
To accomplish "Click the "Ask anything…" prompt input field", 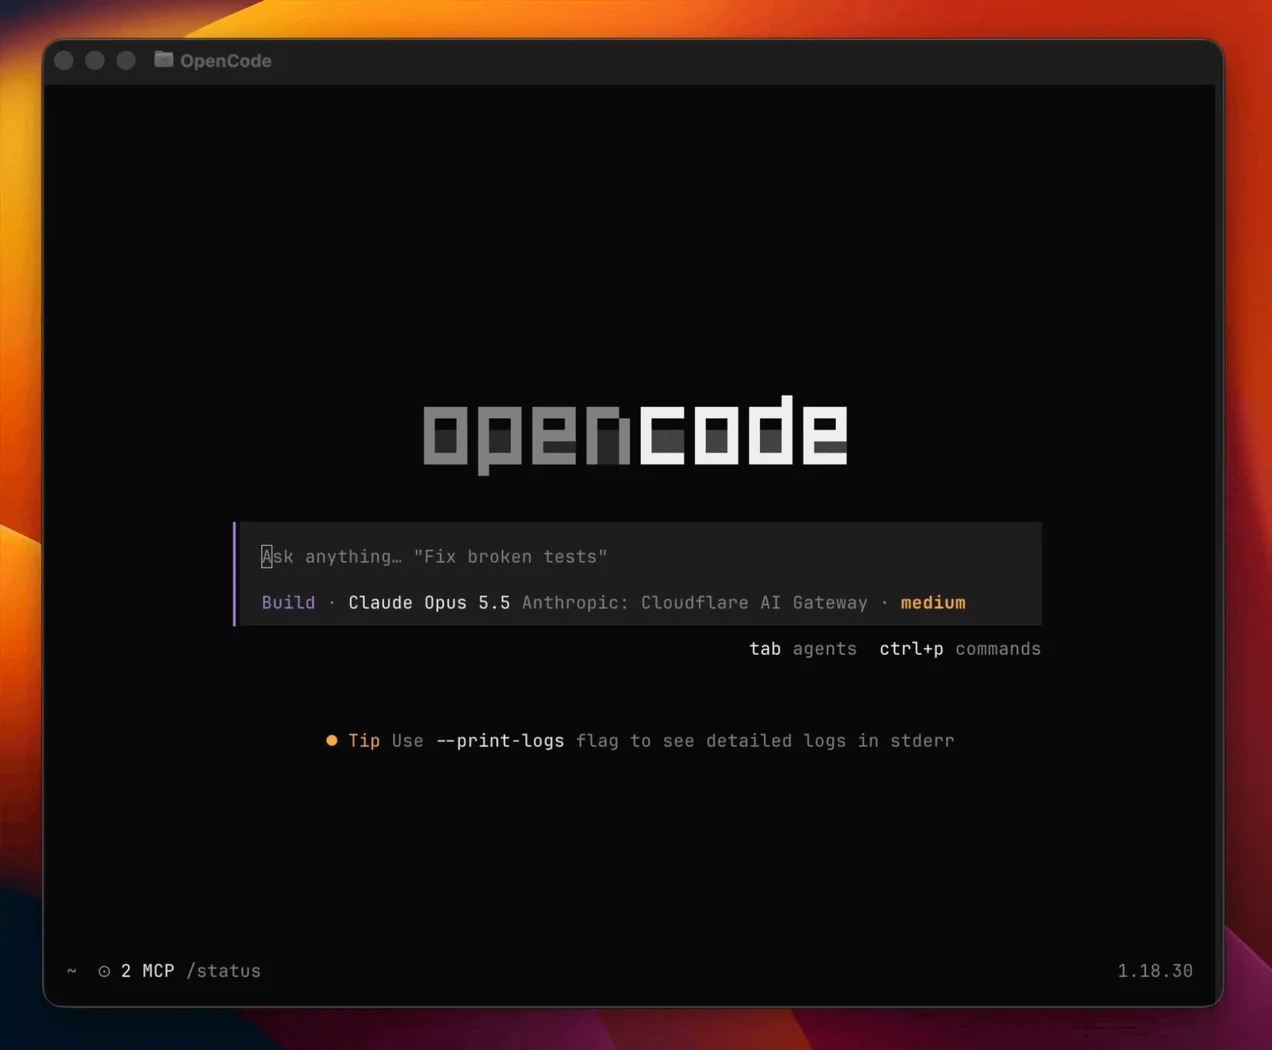I will point(640,557).
